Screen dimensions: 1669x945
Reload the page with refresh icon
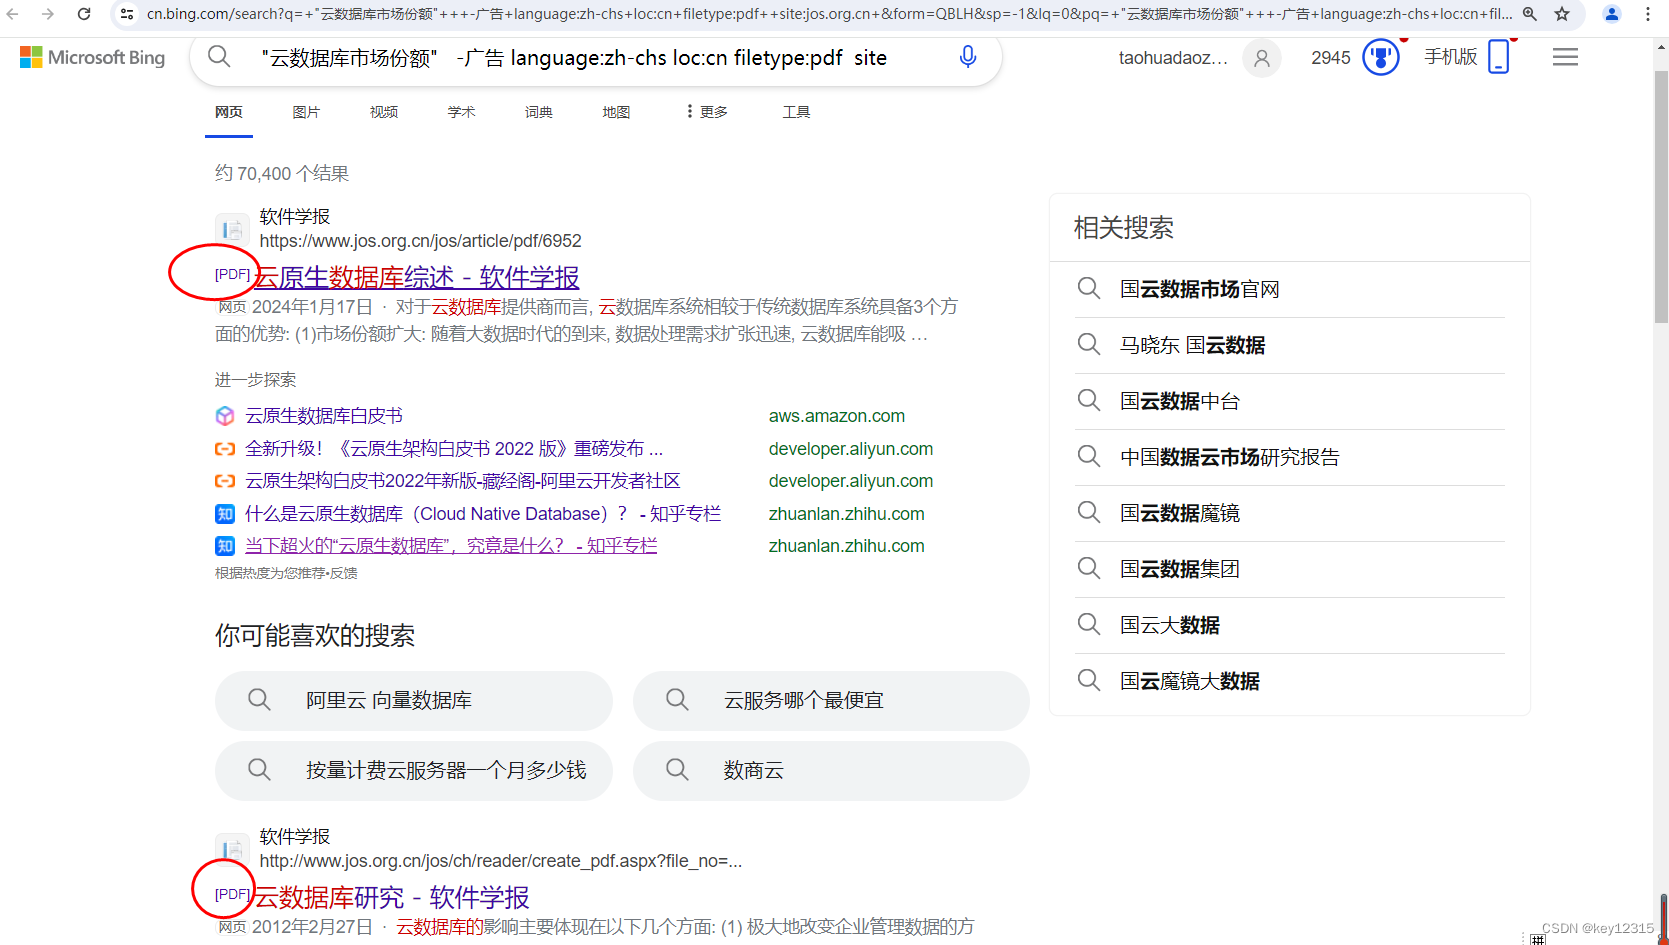tap(84, 14)
